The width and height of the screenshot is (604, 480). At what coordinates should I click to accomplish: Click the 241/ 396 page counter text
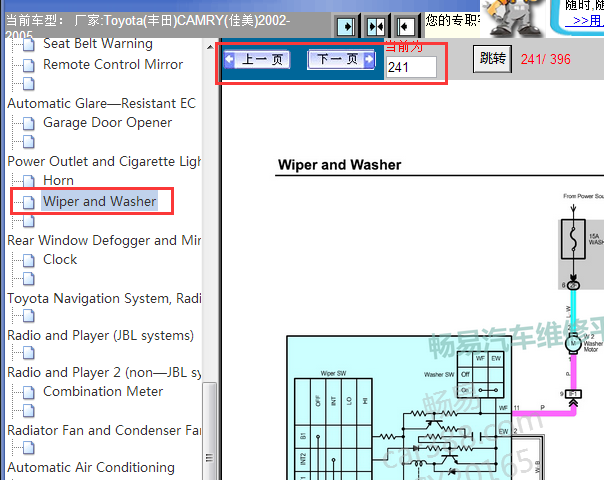pos(545,59)
